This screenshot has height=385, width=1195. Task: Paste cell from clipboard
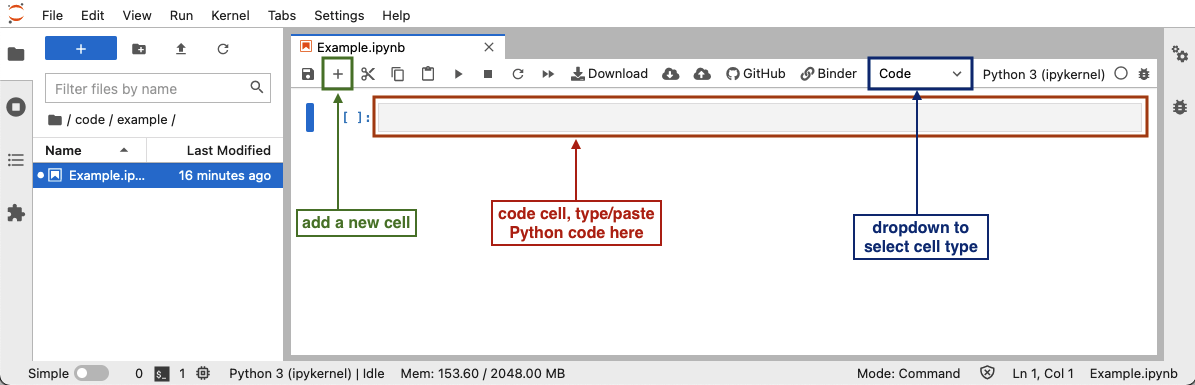pos(428,74)
